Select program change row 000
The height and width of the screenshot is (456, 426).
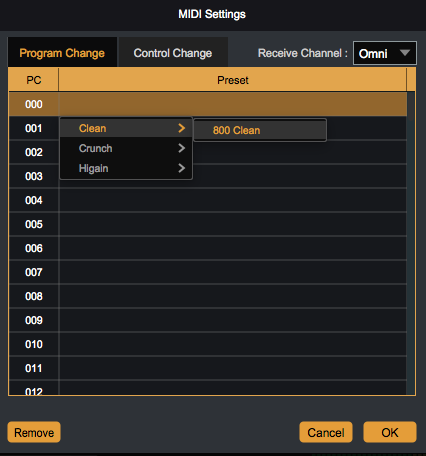(208, 104)
